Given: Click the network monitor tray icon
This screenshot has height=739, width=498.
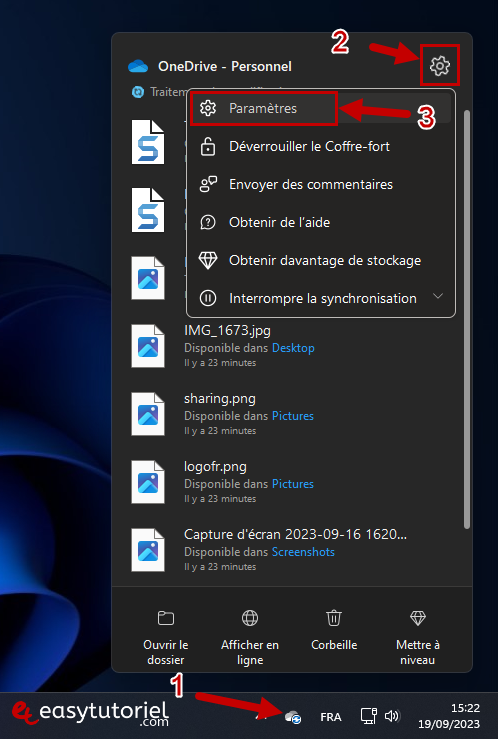Looking at the screenshot, I should point(368,716).
